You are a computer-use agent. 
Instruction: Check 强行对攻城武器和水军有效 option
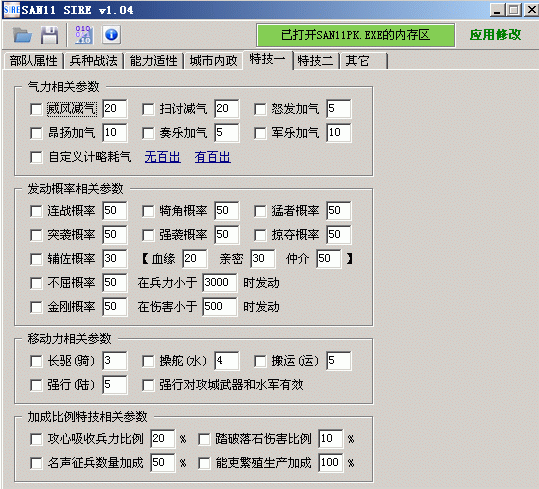[x=148, y=385]
